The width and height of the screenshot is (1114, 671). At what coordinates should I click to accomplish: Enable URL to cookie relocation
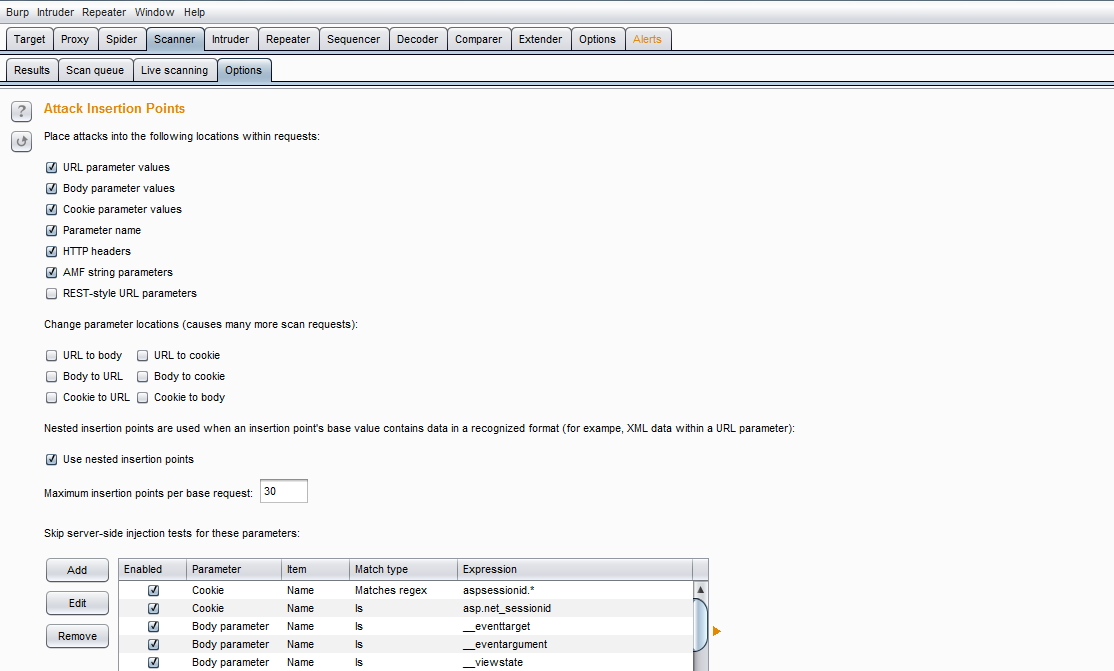coord(142,355)
